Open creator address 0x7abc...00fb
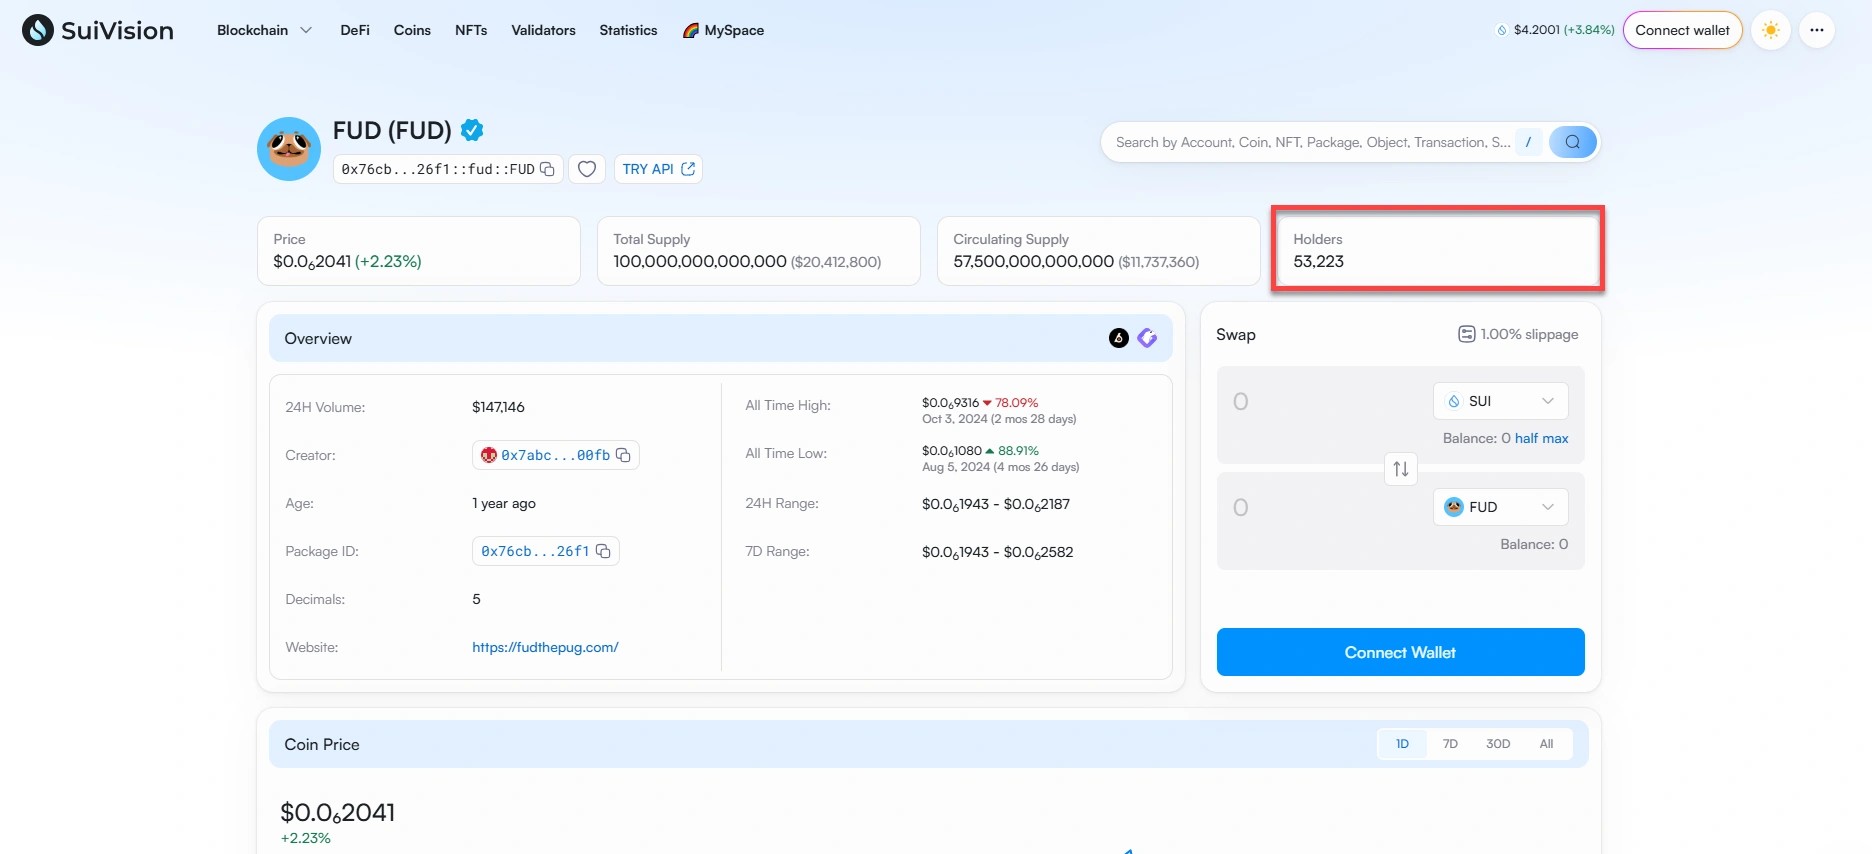The image size is (1872, 854). 555,455
